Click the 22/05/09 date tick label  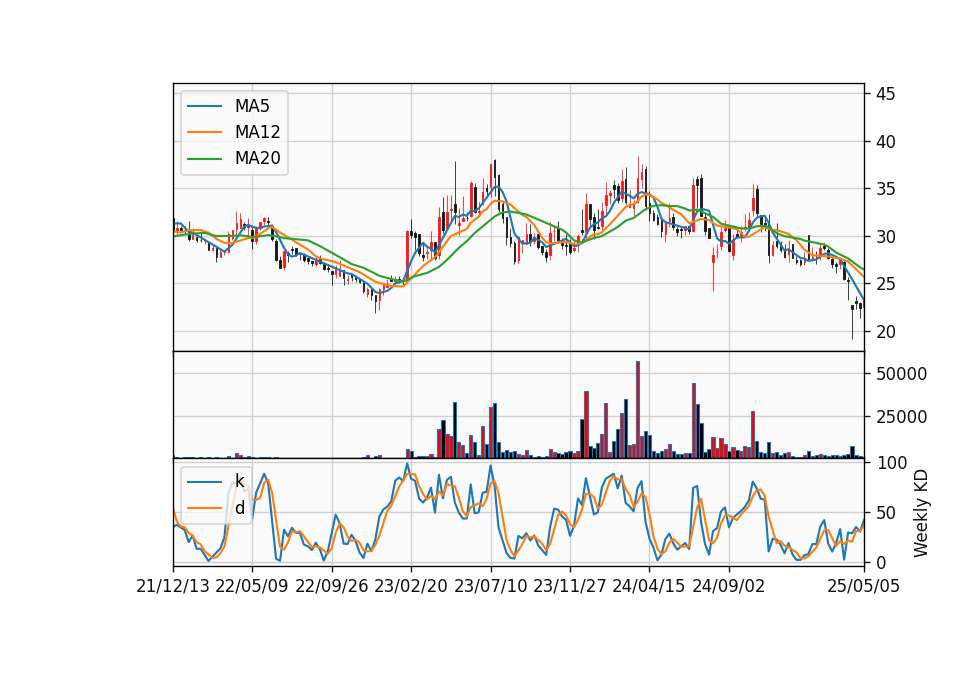[x=252, y=586]
